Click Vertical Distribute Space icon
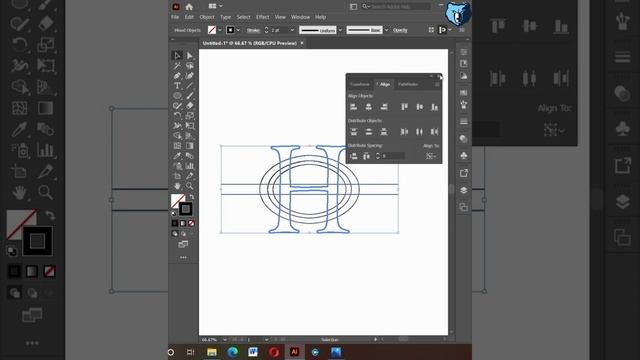This screenshot has height=360, width=640. [x=354, y=156]
